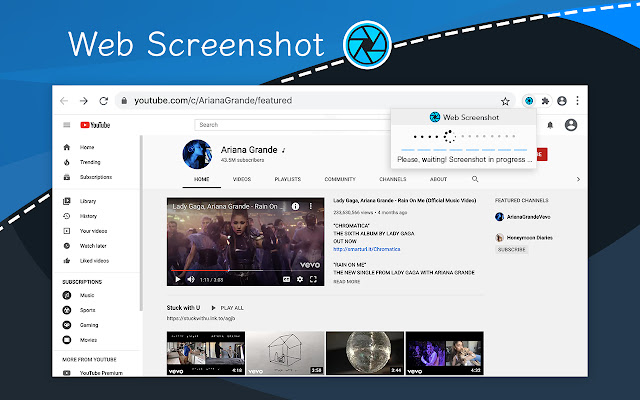The image size is (640, 400).
Task: Switch to the PLAYLISTS tab
Action: [288, 179]
